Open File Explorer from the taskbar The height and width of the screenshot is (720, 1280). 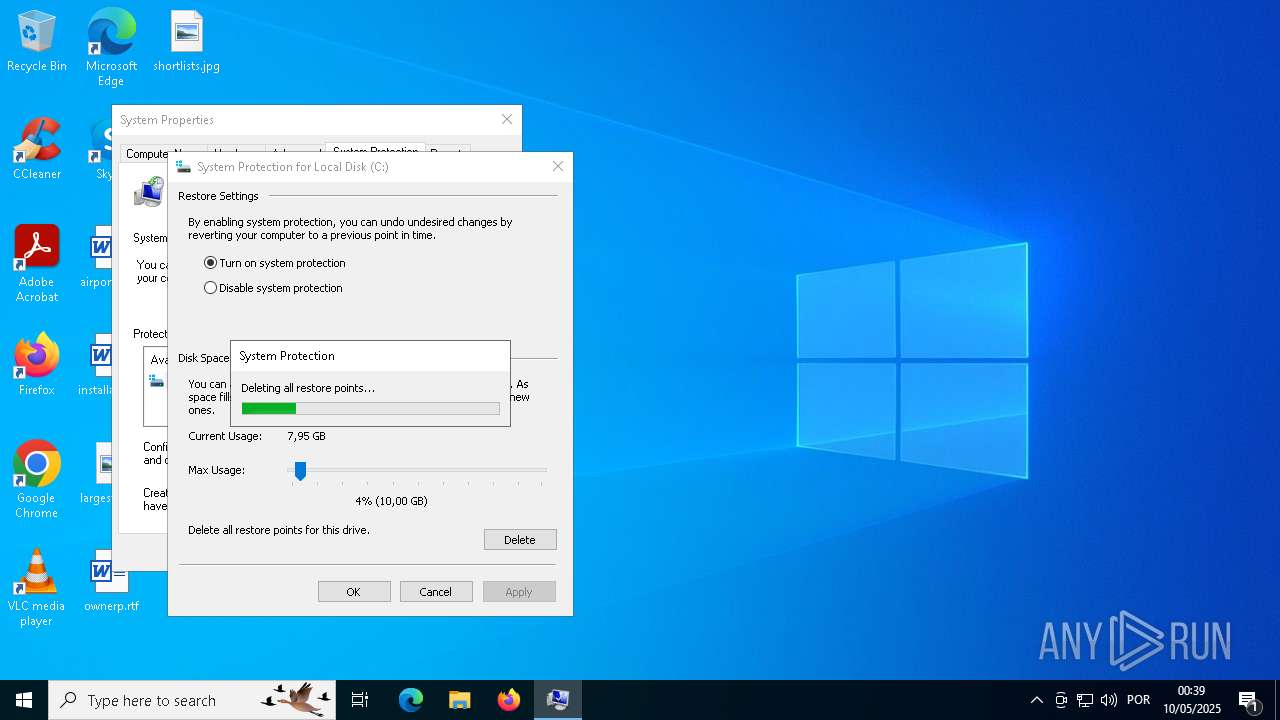point(459,700)
